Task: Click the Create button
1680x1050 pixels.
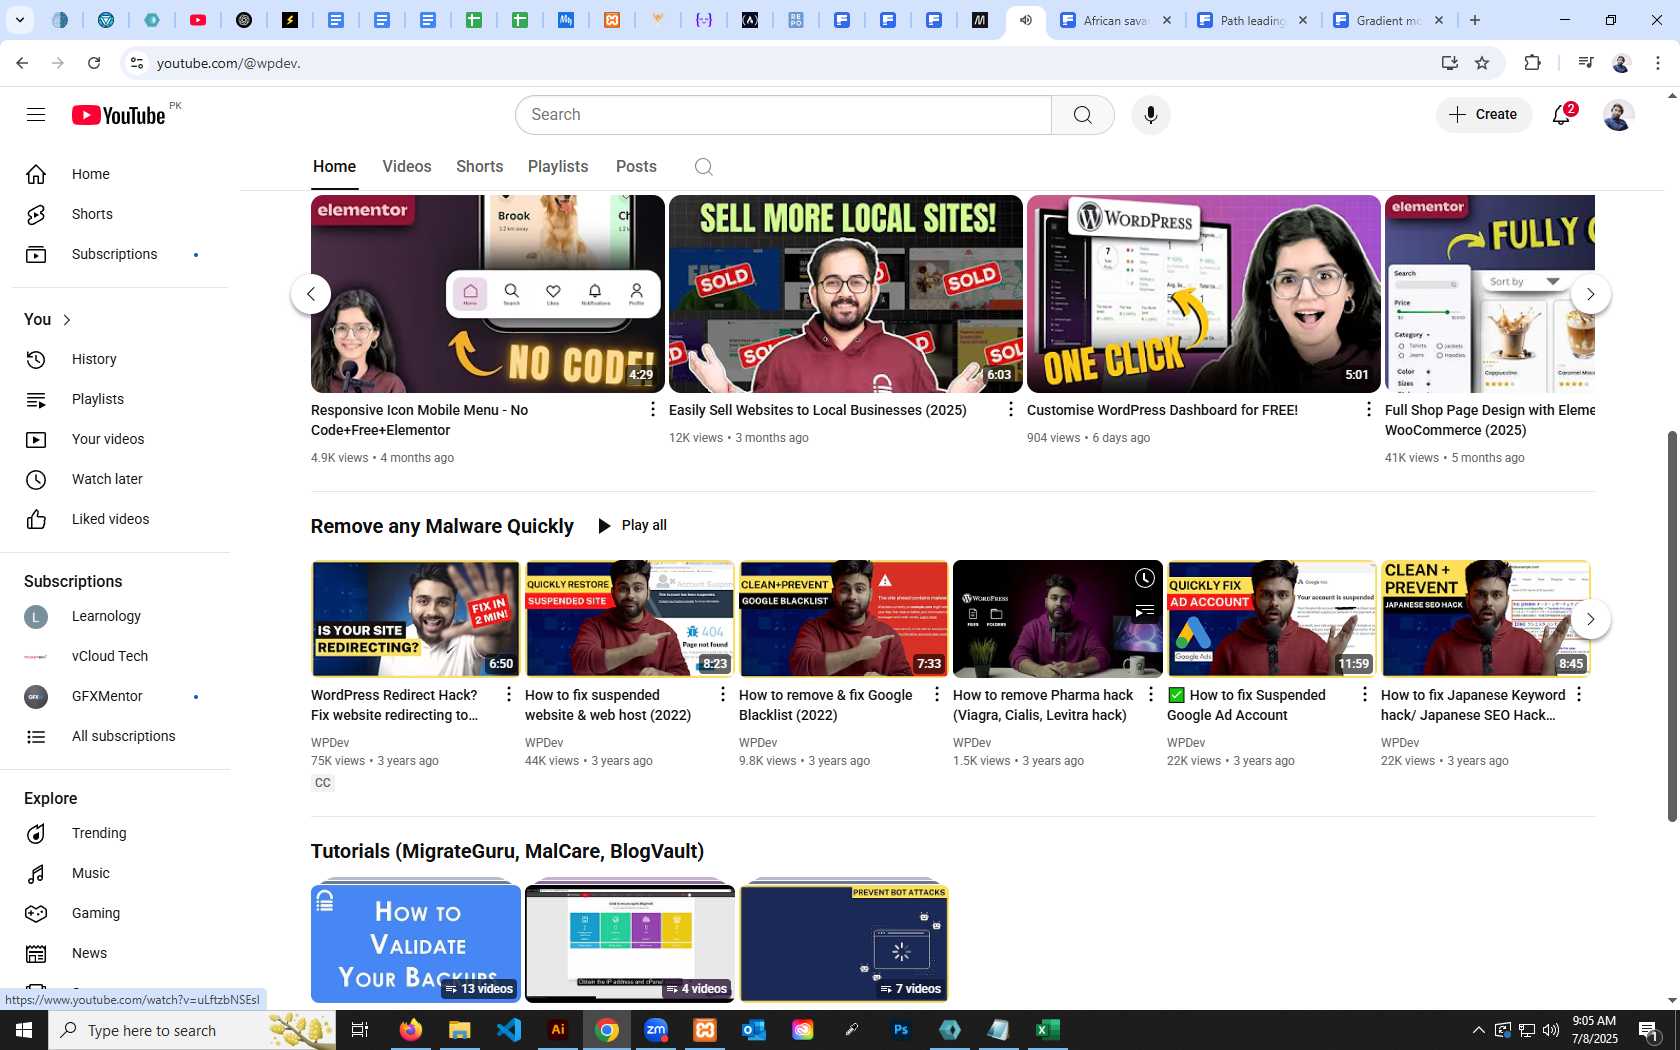Action: (x=1484, y=115)
